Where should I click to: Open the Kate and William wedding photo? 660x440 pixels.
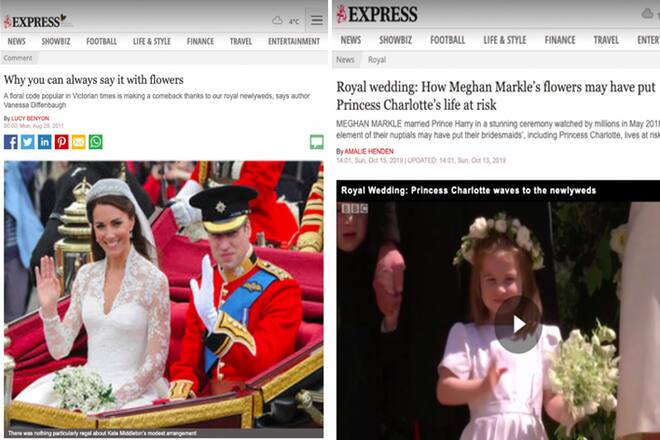(164, 299)
